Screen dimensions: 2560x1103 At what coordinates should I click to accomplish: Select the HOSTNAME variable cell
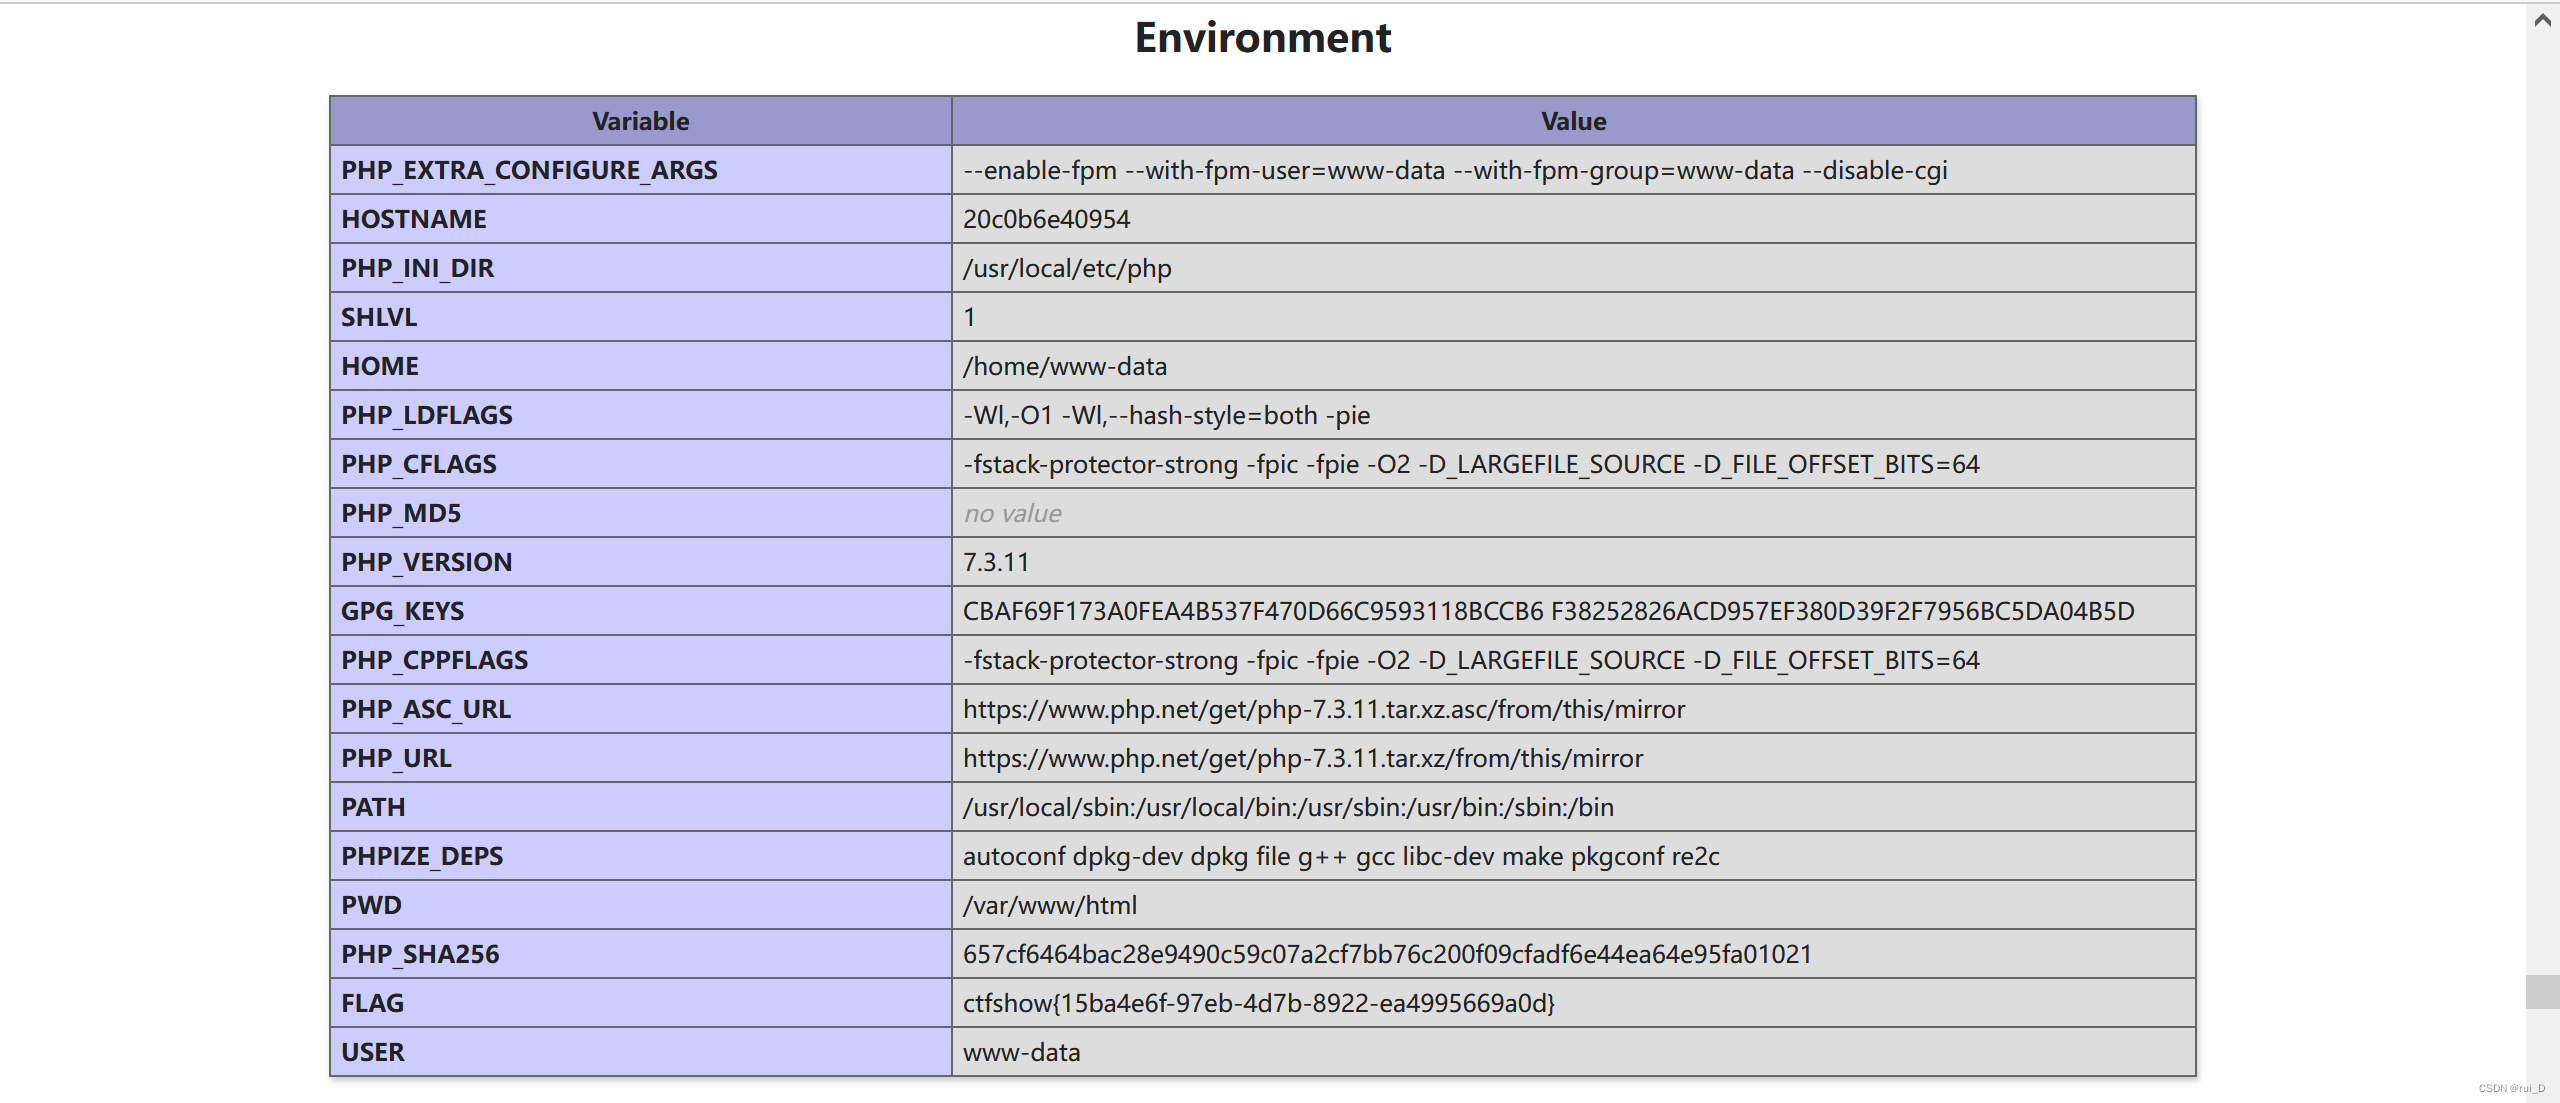coord(640,219)
